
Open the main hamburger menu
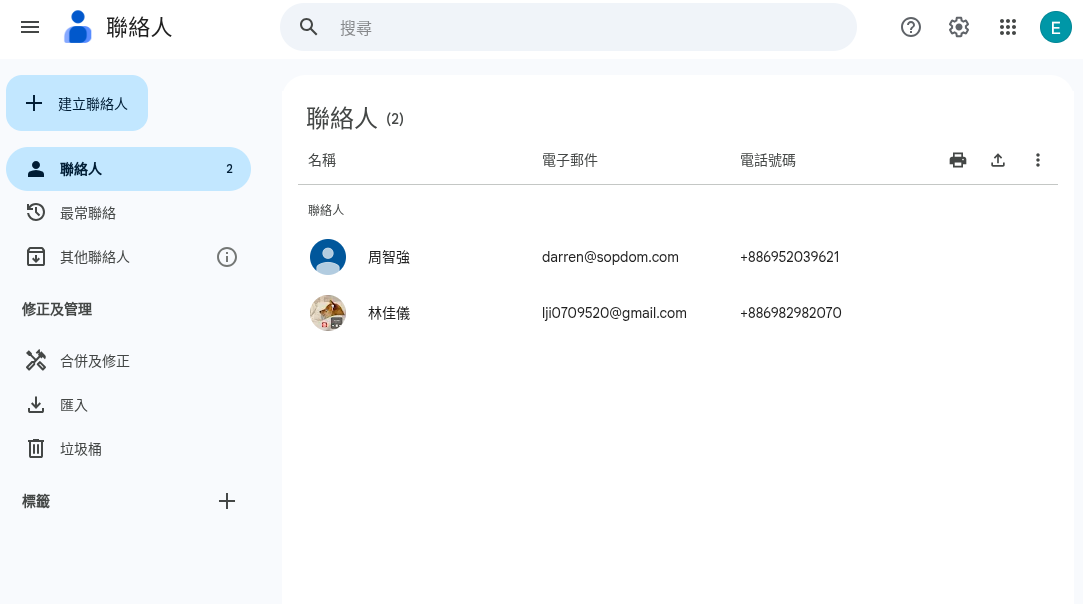pyautogui.click(x=30, y=27)
